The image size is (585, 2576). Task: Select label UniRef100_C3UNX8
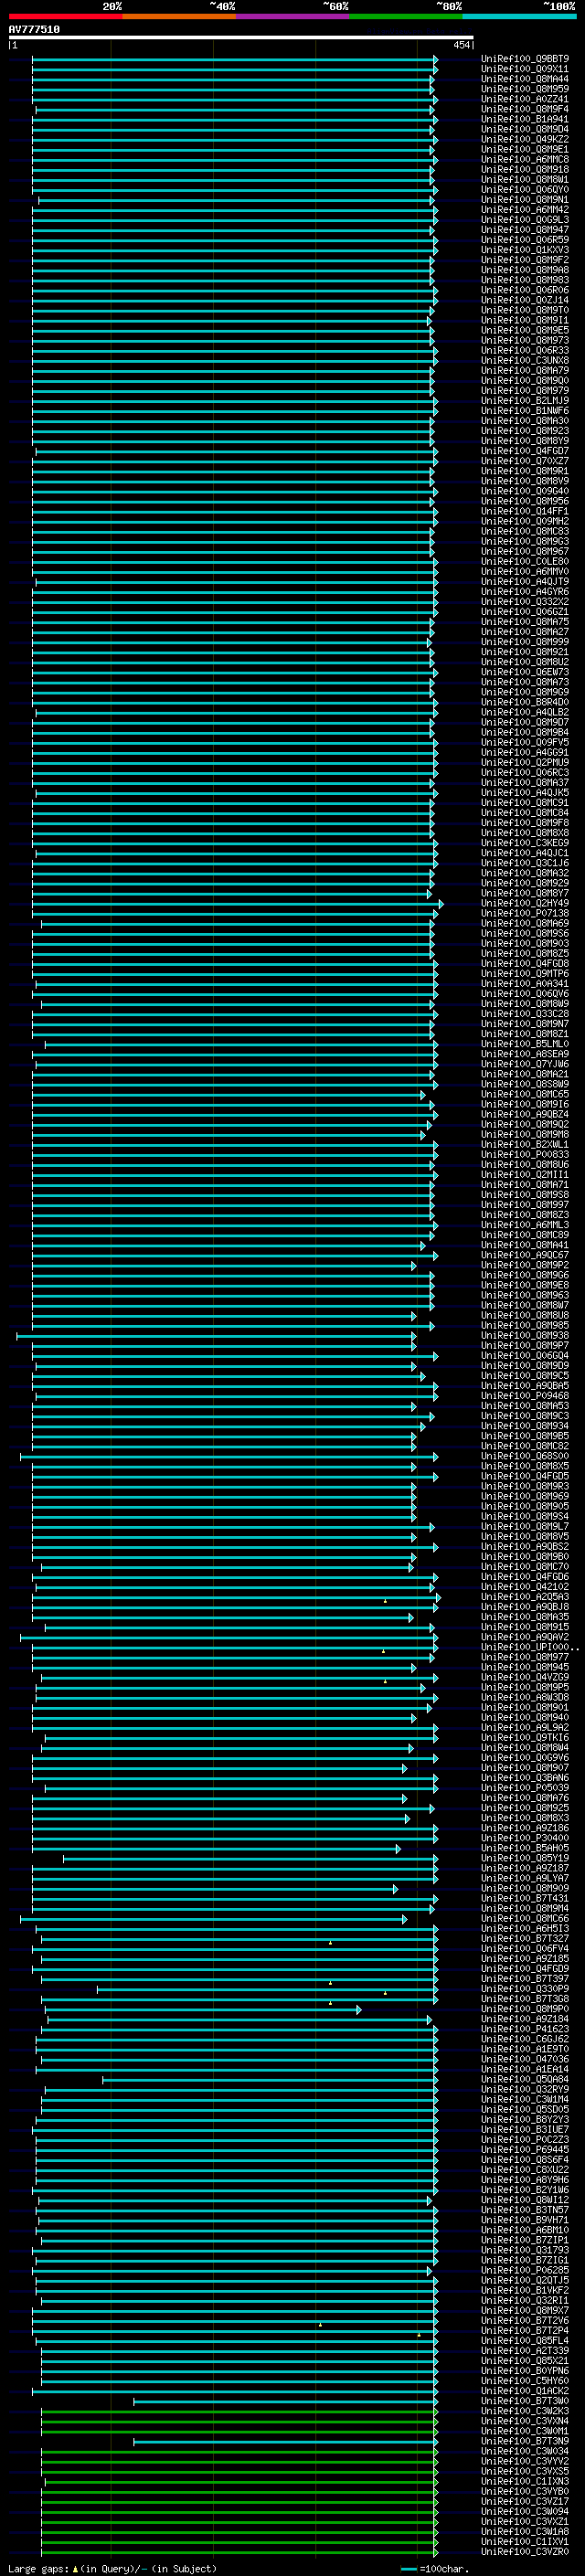pyautogui.click(x=525, y=360)
